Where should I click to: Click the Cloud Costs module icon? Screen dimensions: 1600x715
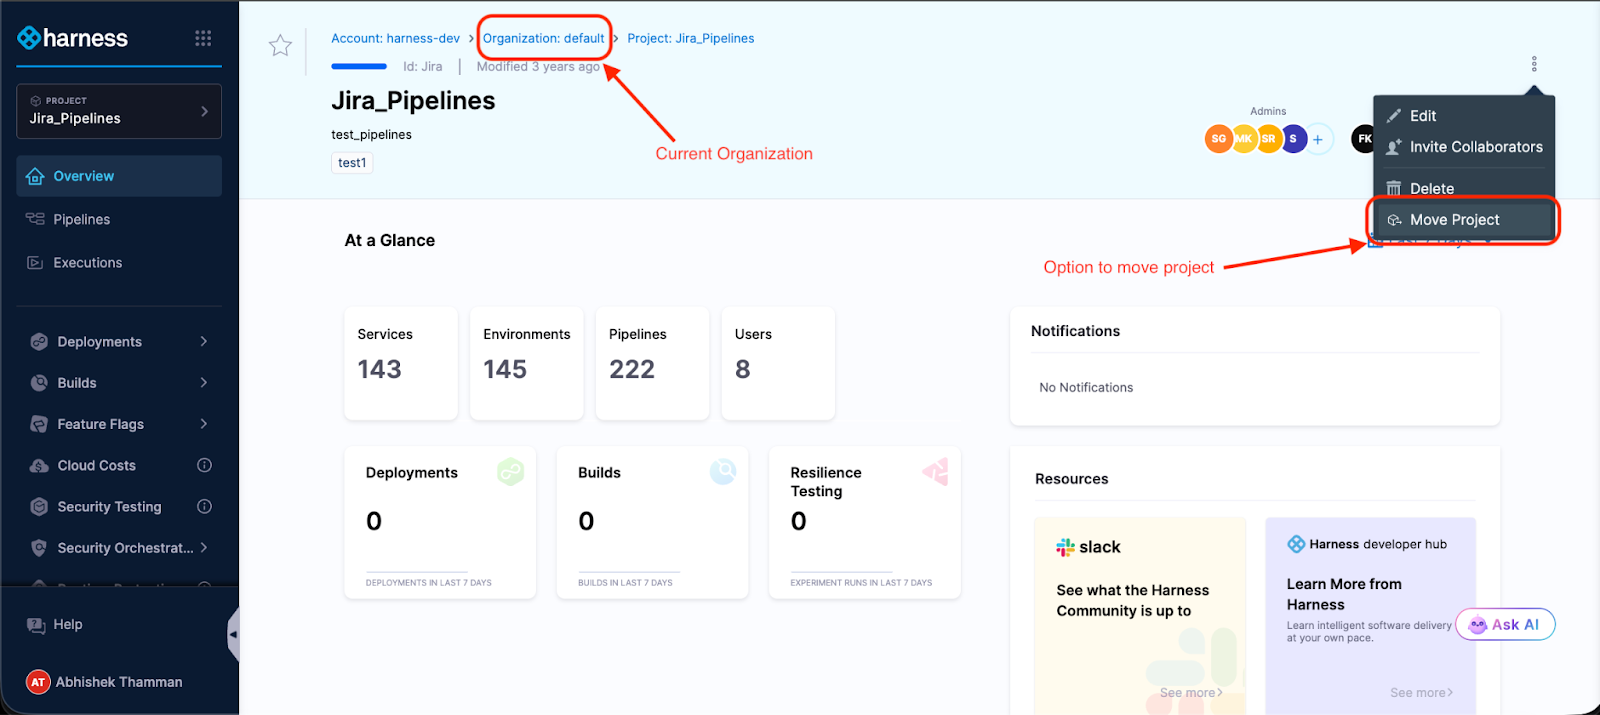point(39,466)
